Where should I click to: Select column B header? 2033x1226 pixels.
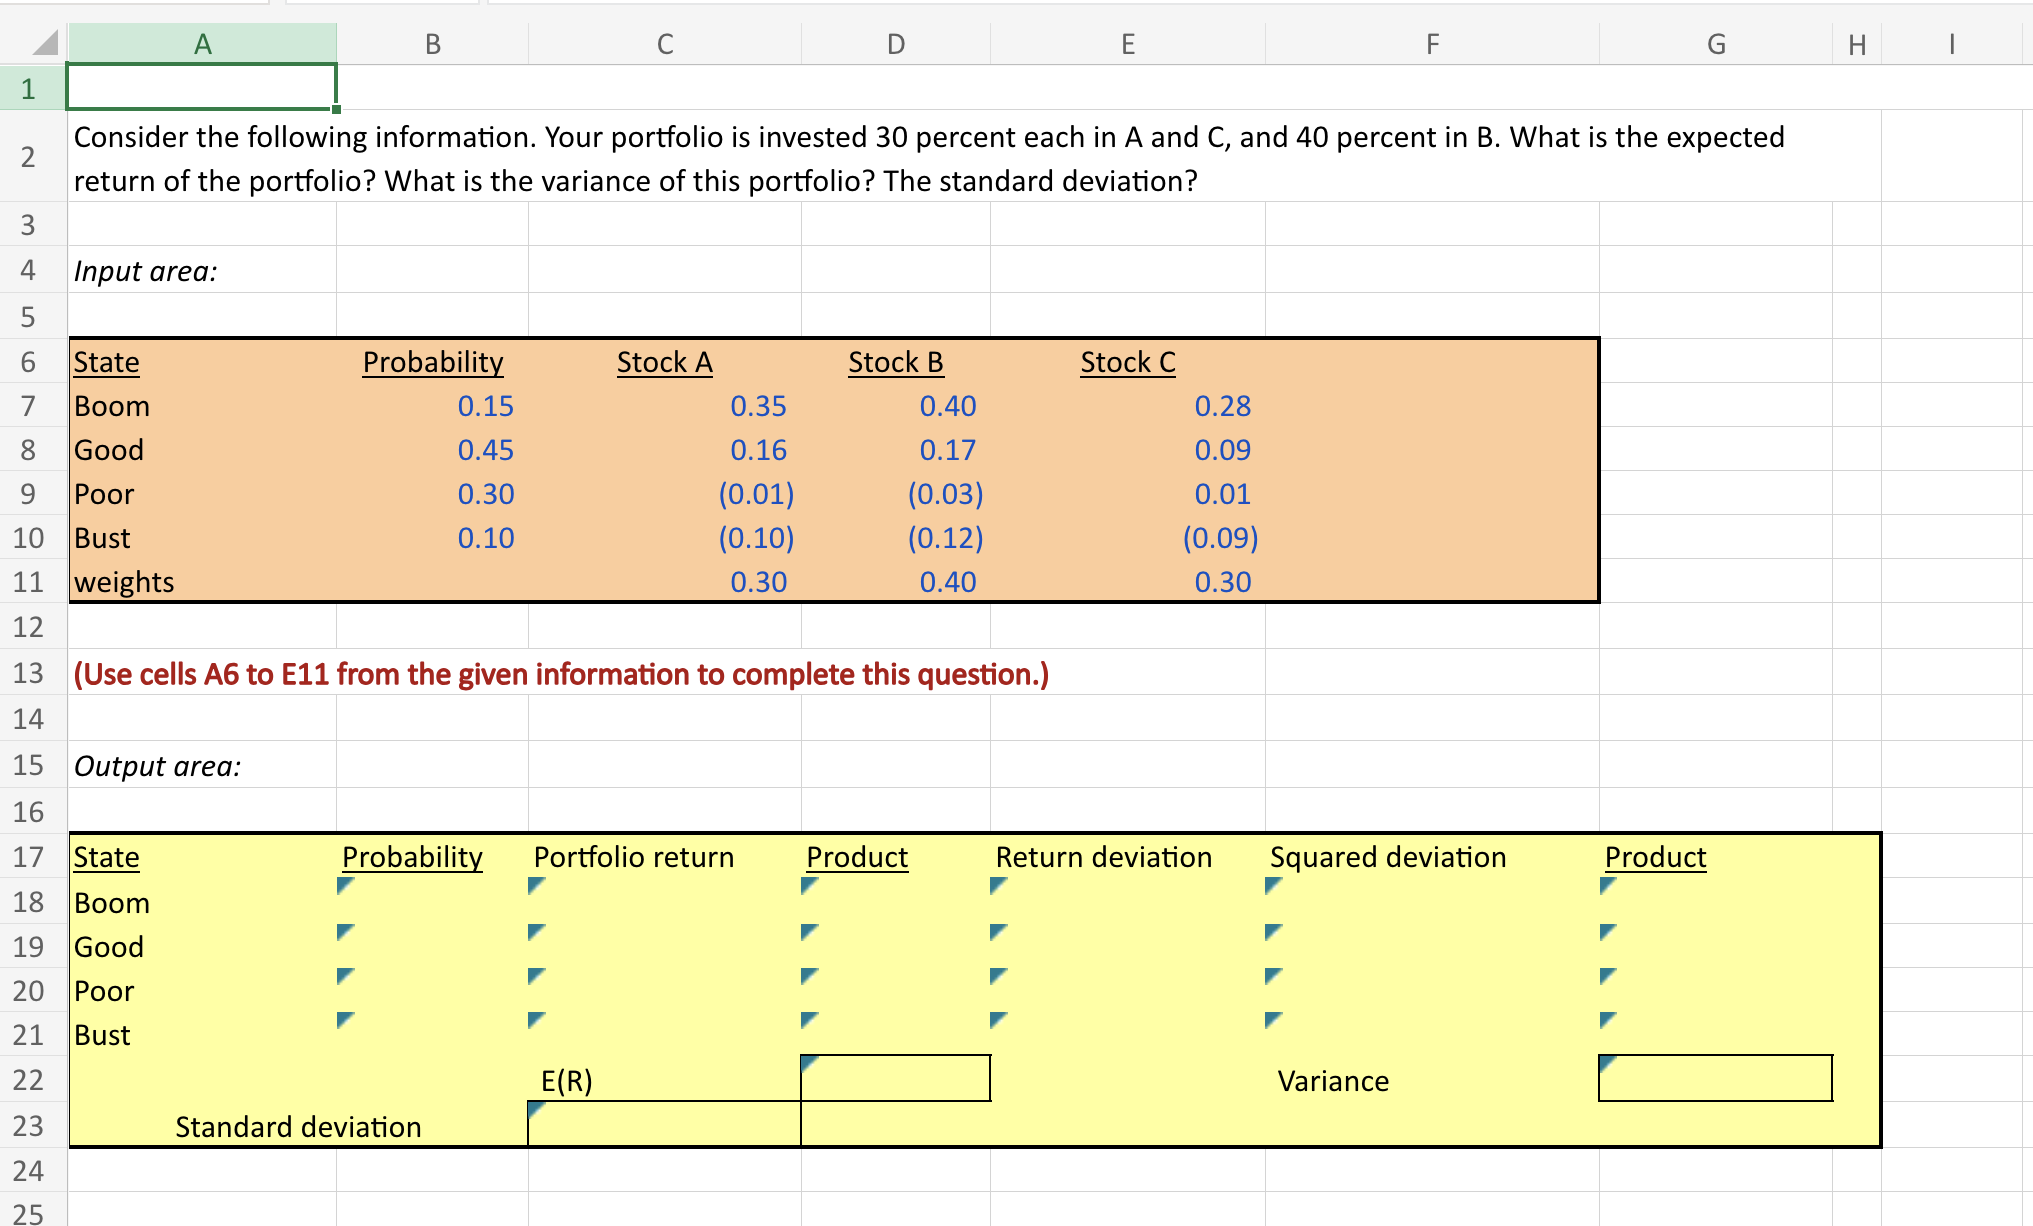pos(432,44)
